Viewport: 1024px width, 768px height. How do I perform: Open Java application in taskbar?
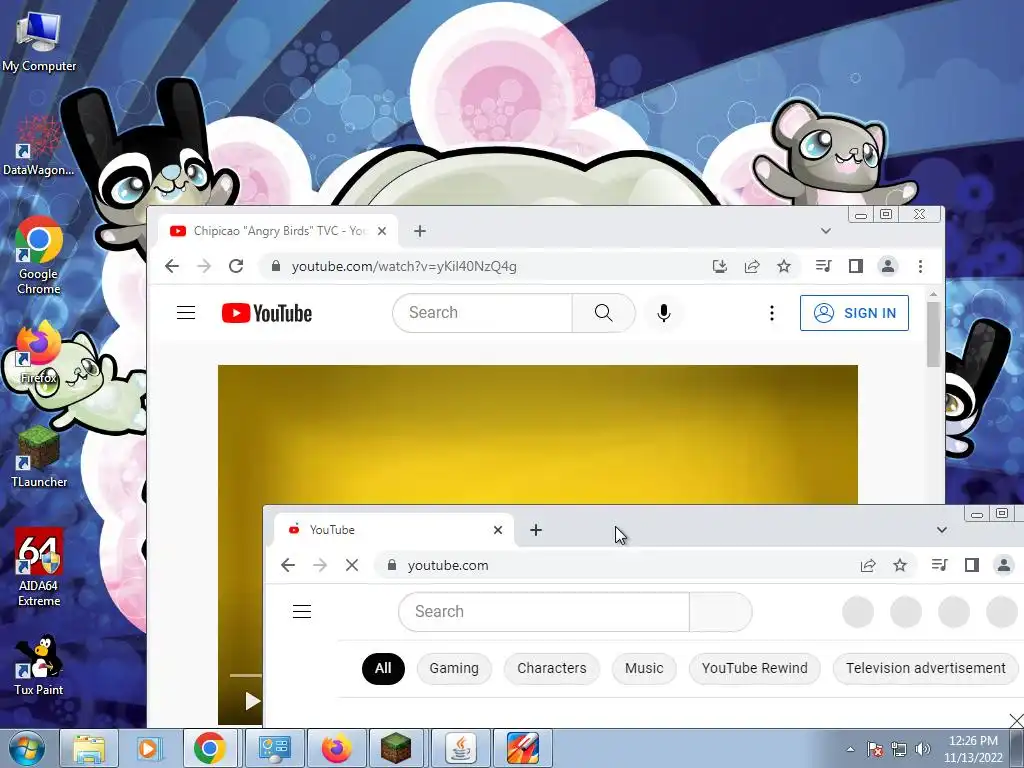(460, 748)
